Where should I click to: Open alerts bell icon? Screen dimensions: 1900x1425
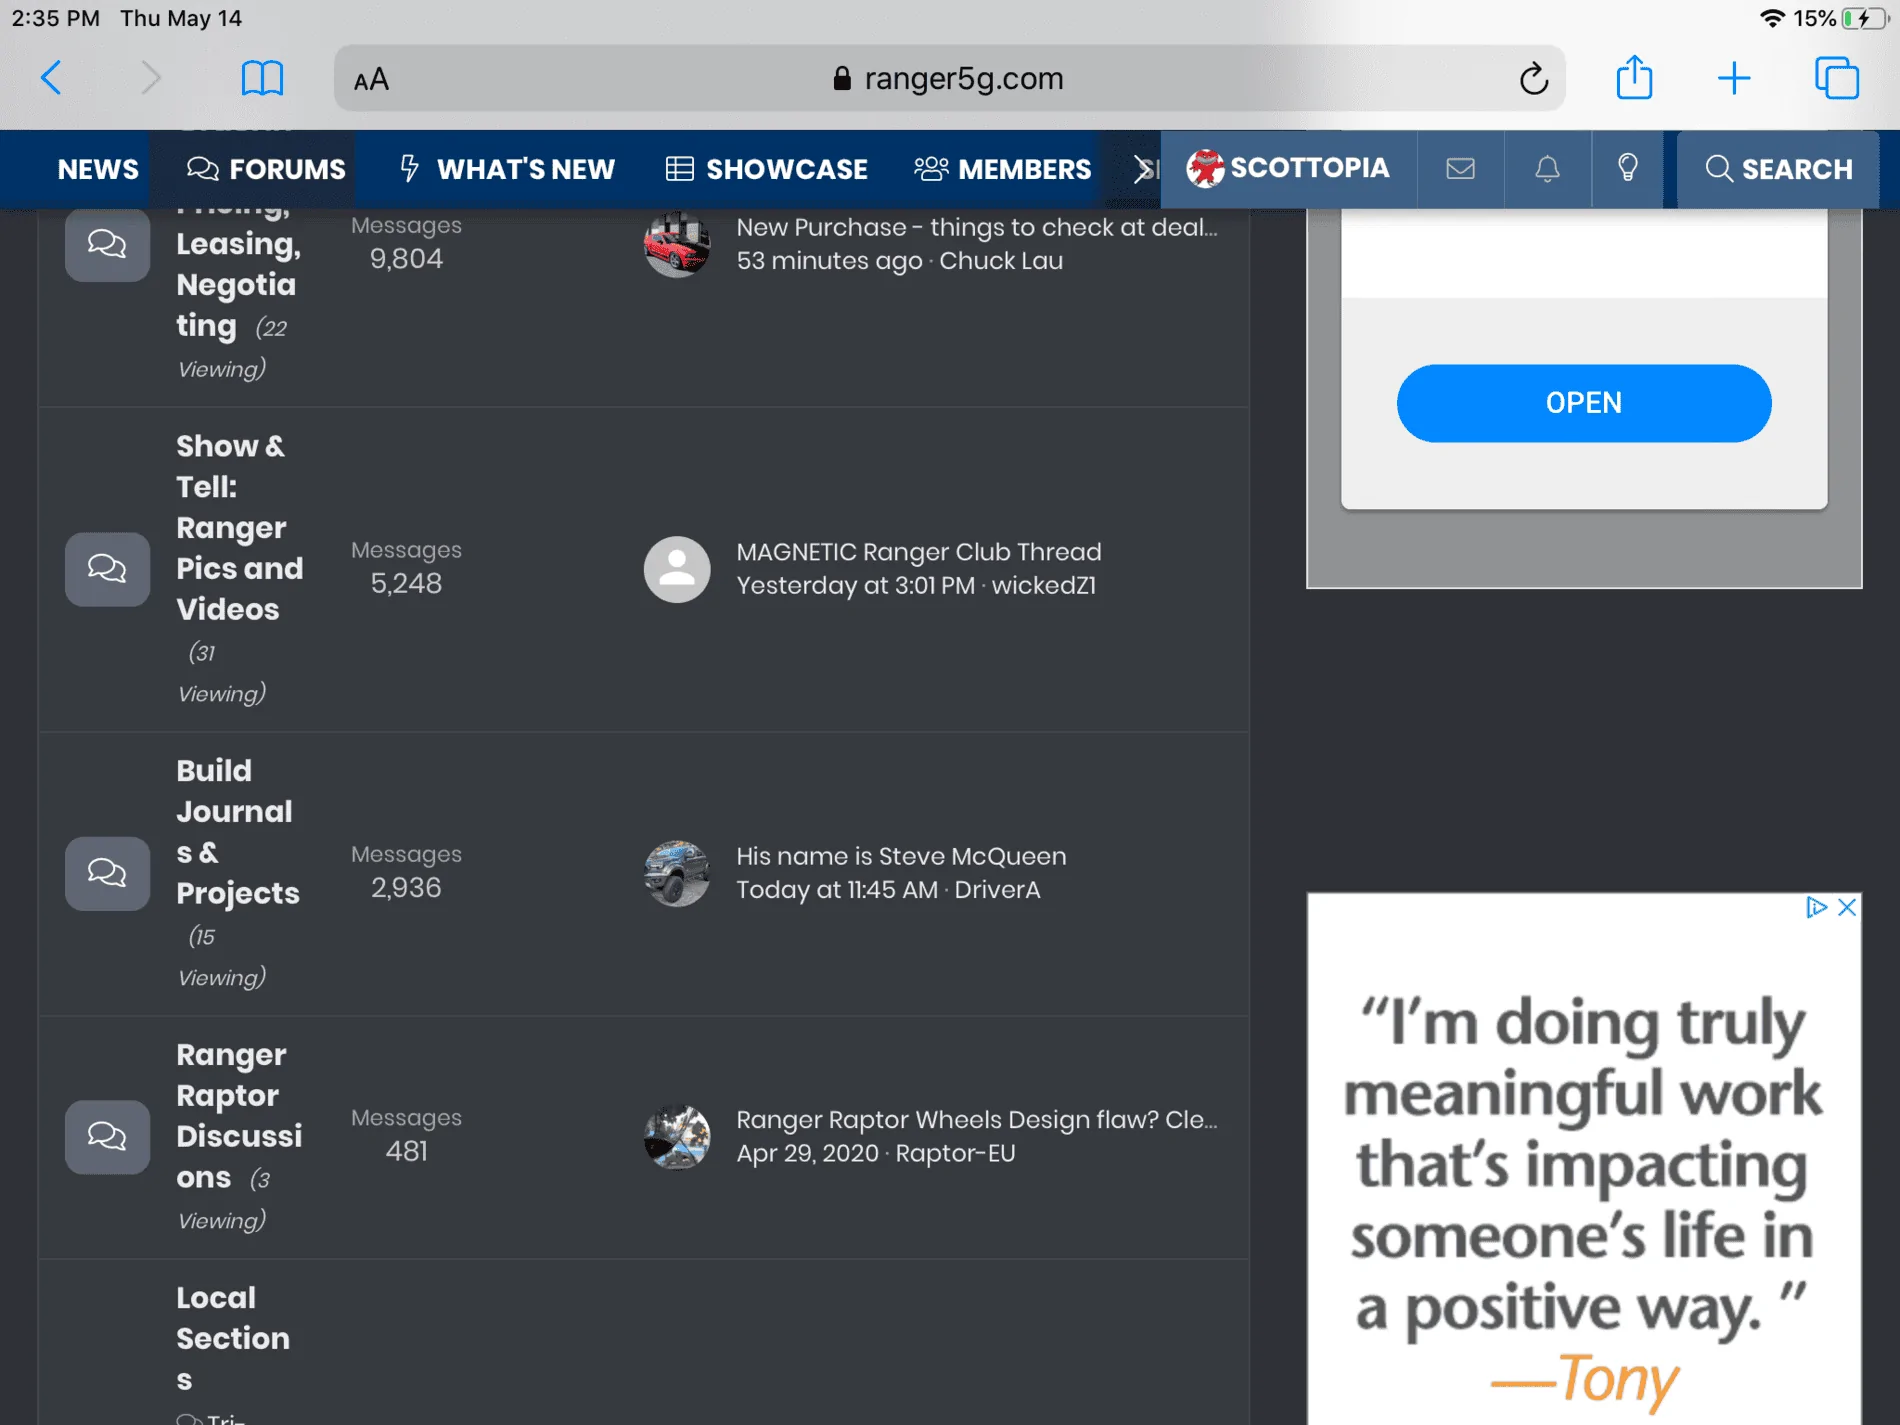coord(1547,168)
